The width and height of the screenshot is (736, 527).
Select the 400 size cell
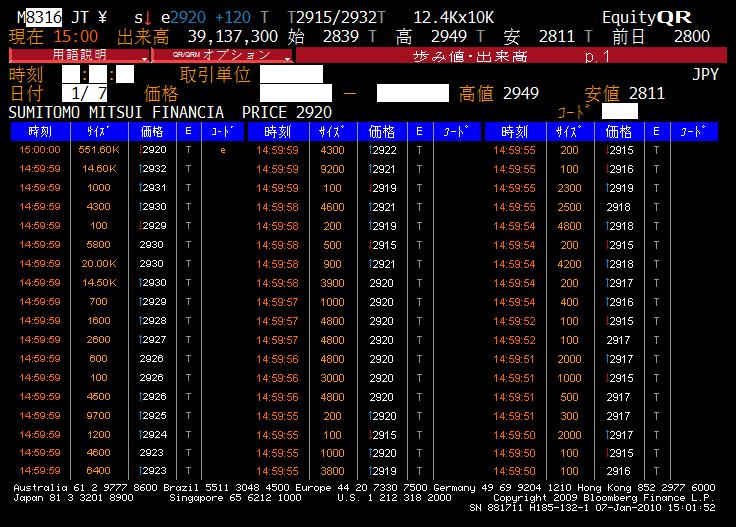[569, 302]
